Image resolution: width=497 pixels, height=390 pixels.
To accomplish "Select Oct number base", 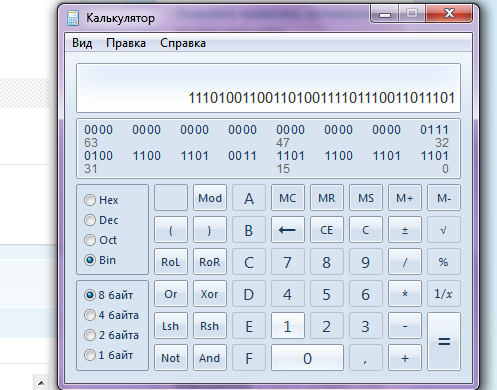I will coord(100,240).
